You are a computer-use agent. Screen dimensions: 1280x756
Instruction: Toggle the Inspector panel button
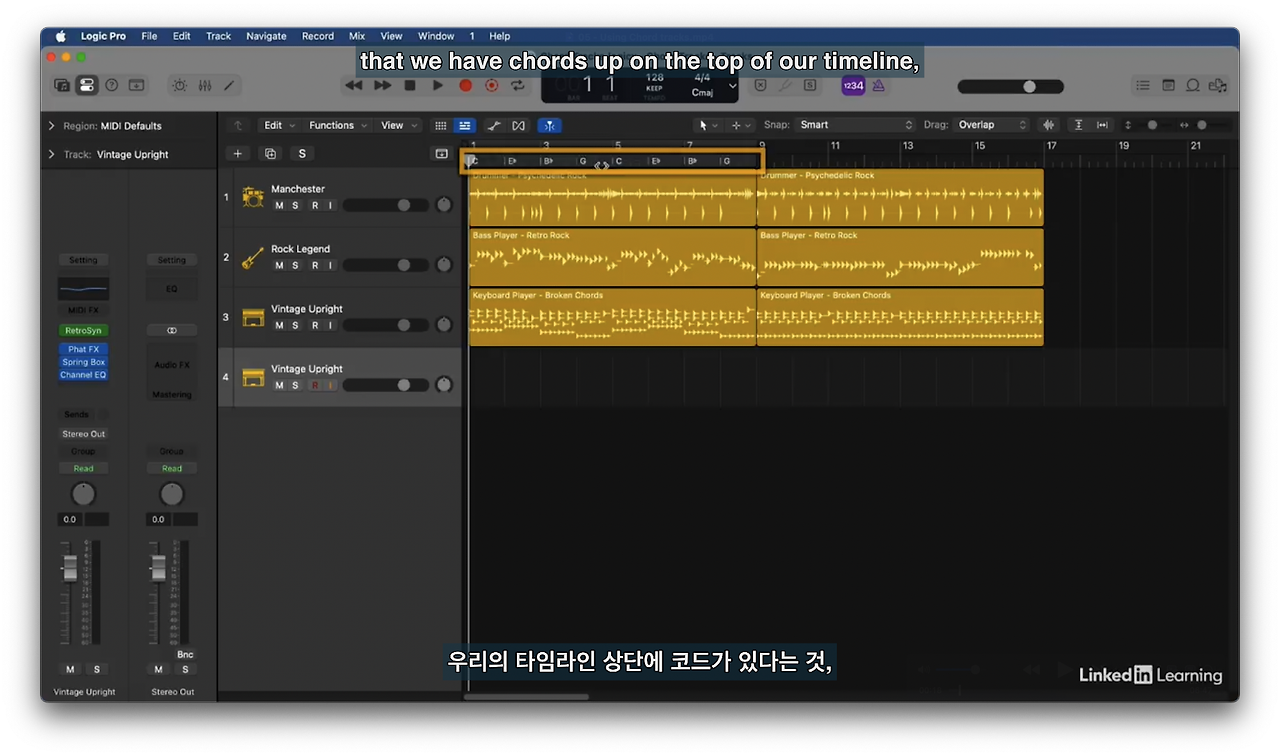[x=87, y=86]
